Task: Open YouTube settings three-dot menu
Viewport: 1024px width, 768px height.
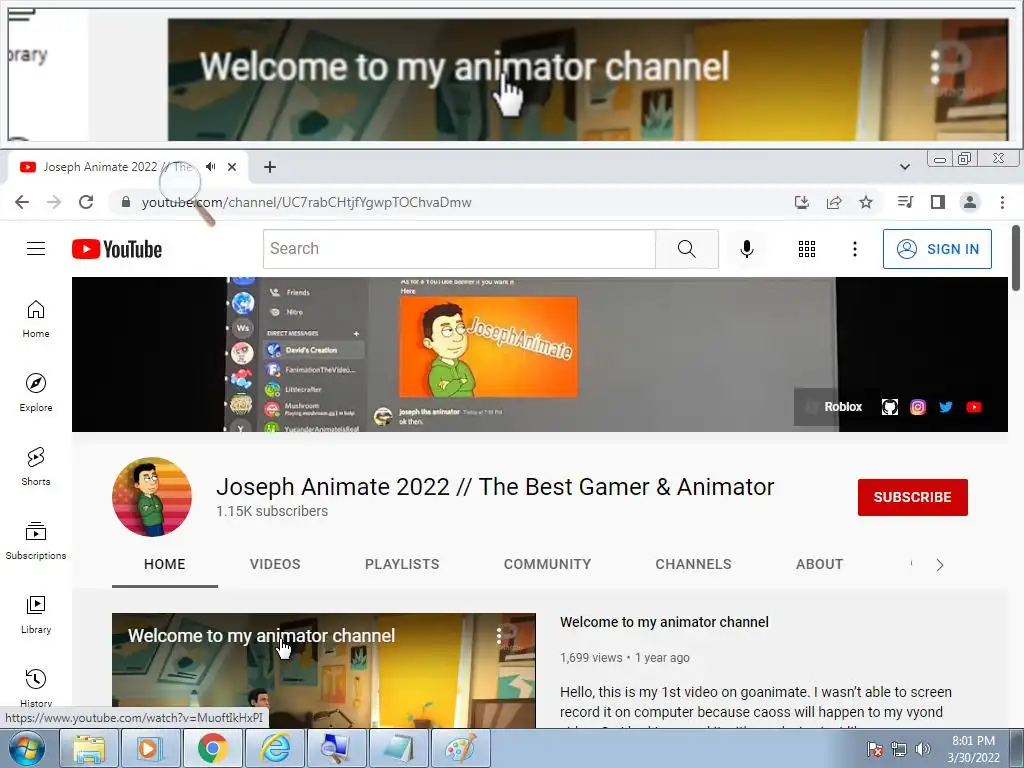Action: pyautogui.click(x=855, y=249)
